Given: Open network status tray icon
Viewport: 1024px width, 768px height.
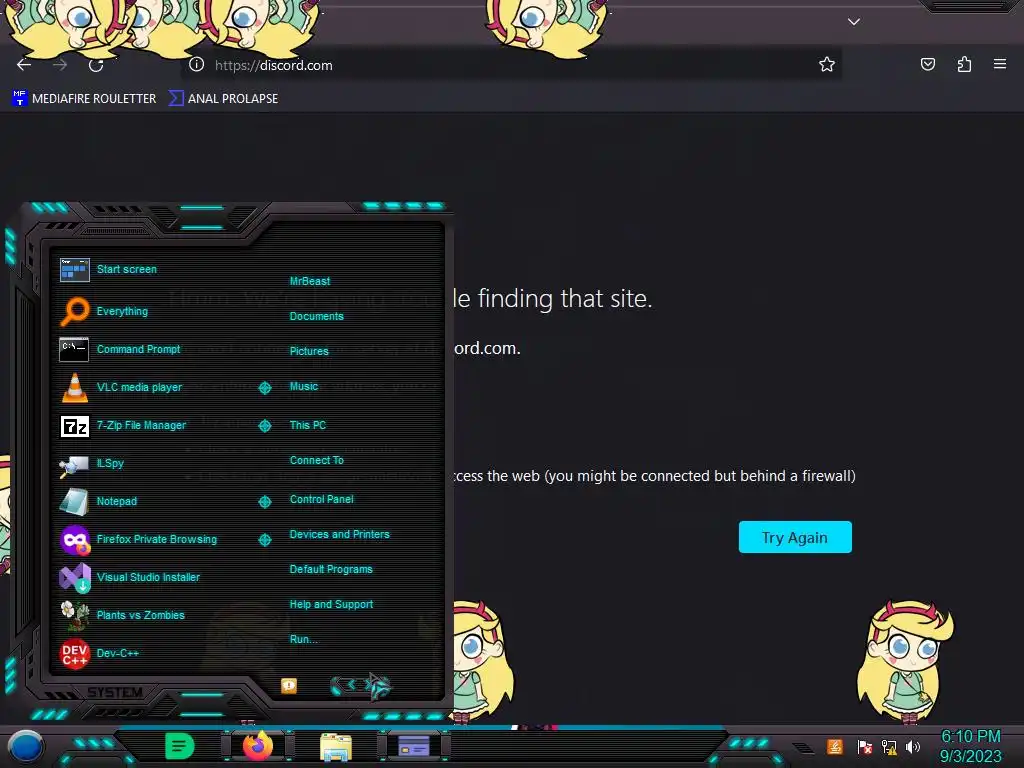Looking at the screenshot, I should [889, 746].
